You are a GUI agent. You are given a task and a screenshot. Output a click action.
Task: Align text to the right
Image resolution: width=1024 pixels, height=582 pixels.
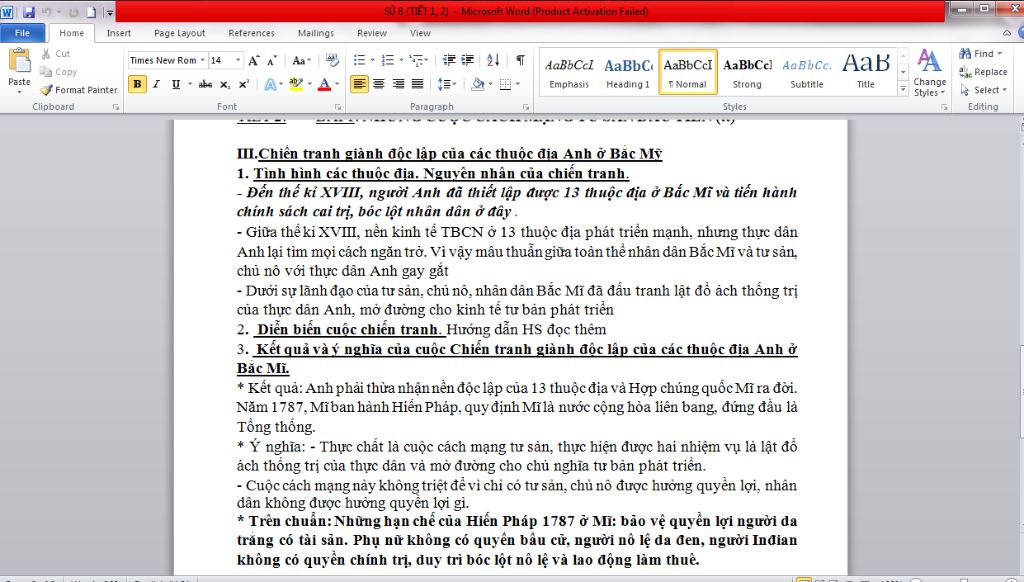click(x=398, y=84)
